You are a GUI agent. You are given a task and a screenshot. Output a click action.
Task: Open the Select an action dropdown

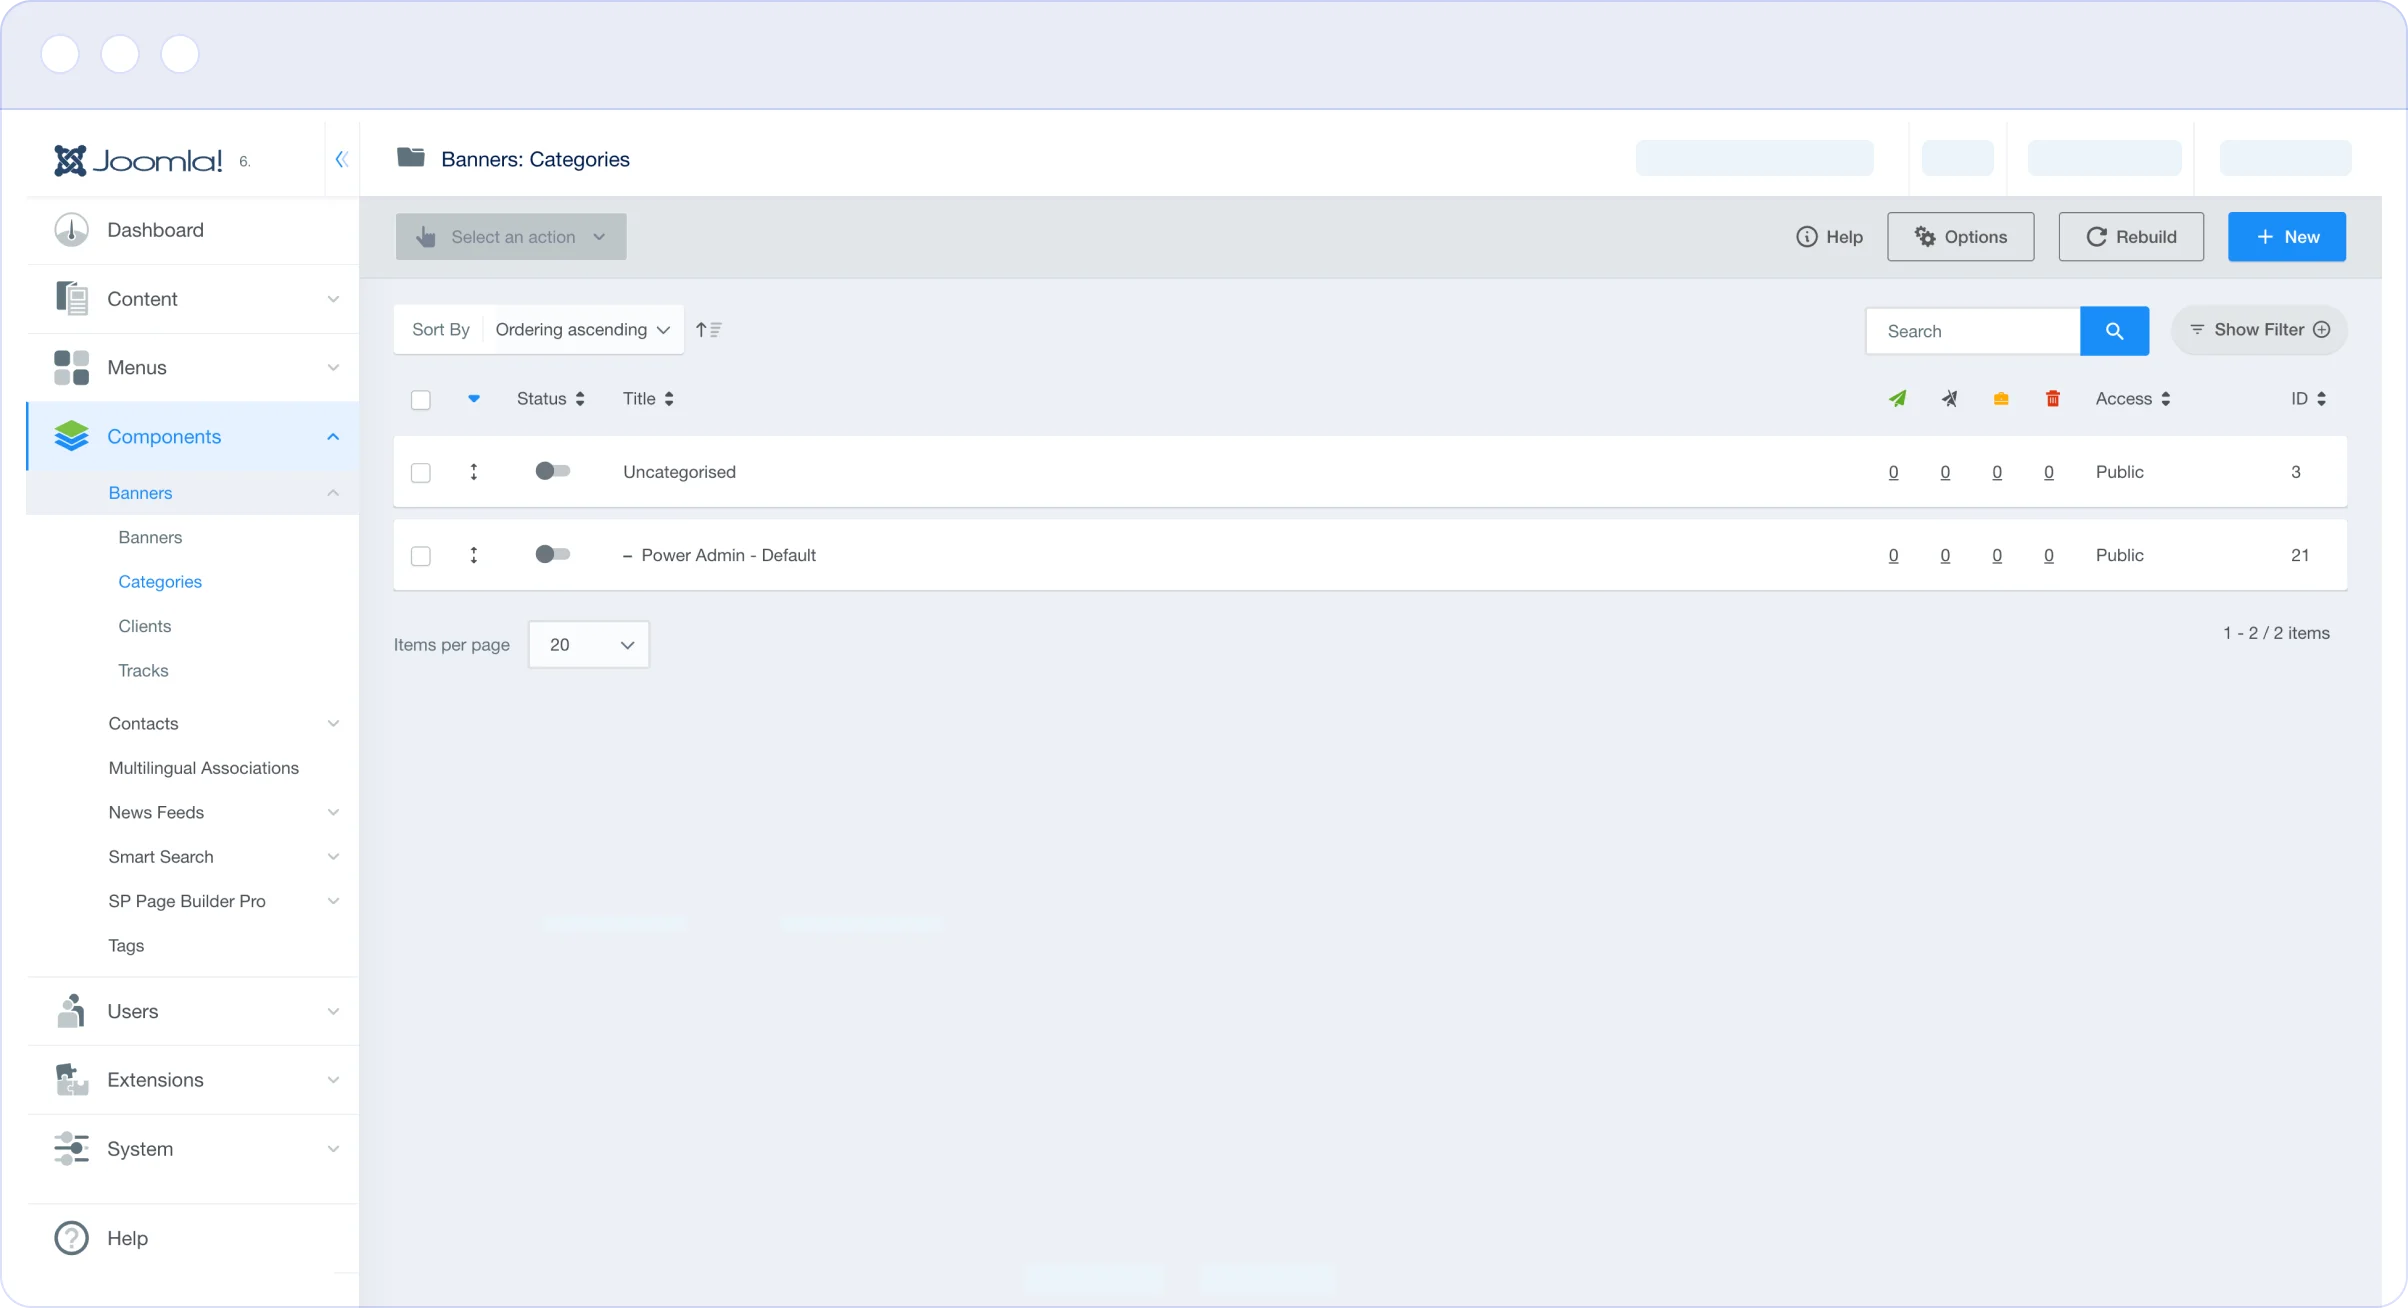click(x=511, y=237)
